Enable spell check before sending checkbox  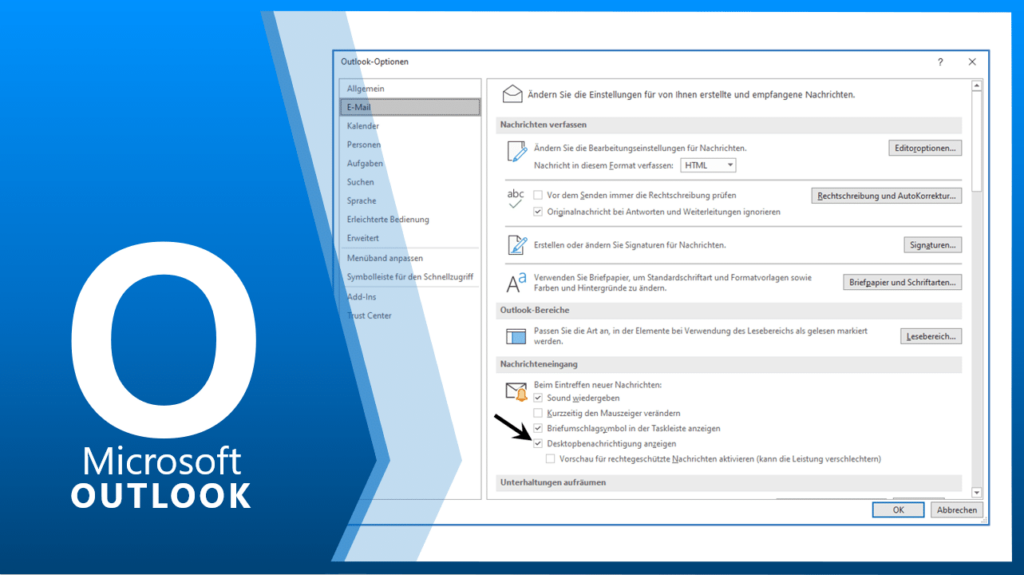click(537, 195)
